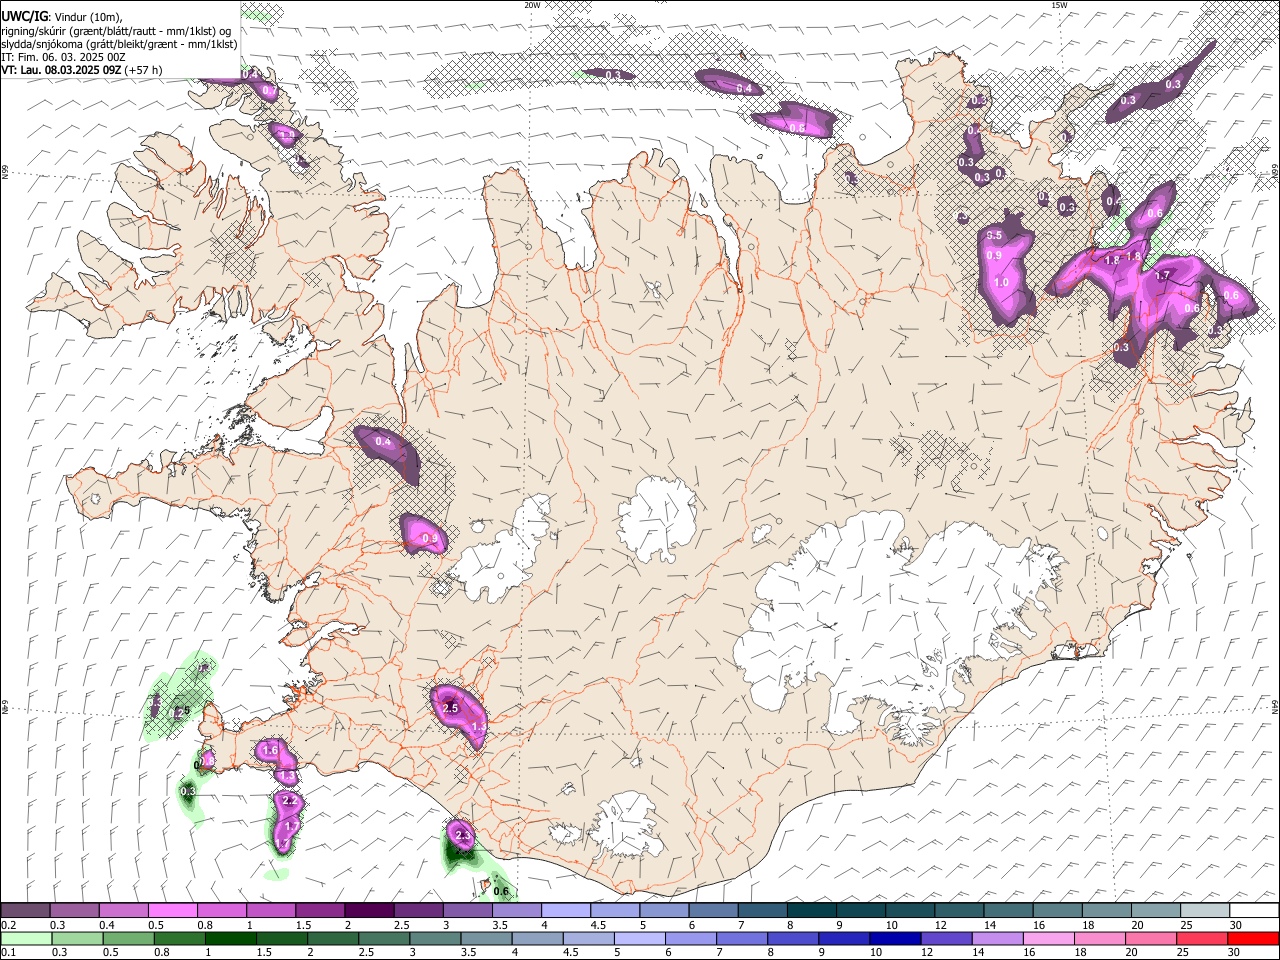
Task: Click the 1.0 snowfall value in northeast Iceland
Action: (x=1001, y=284)
